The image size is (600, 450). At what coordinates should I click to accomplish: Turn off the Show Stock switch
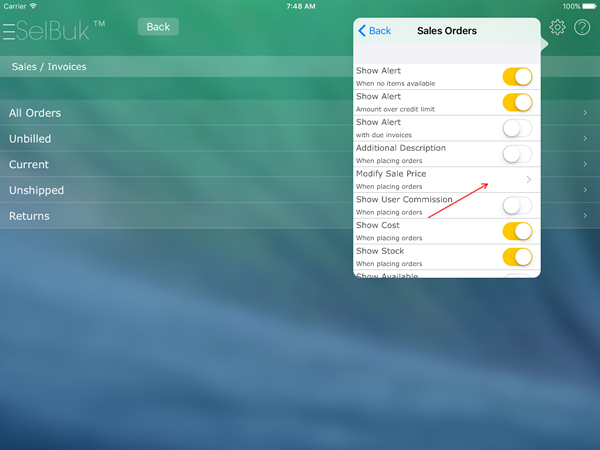(x=516, y=258)
